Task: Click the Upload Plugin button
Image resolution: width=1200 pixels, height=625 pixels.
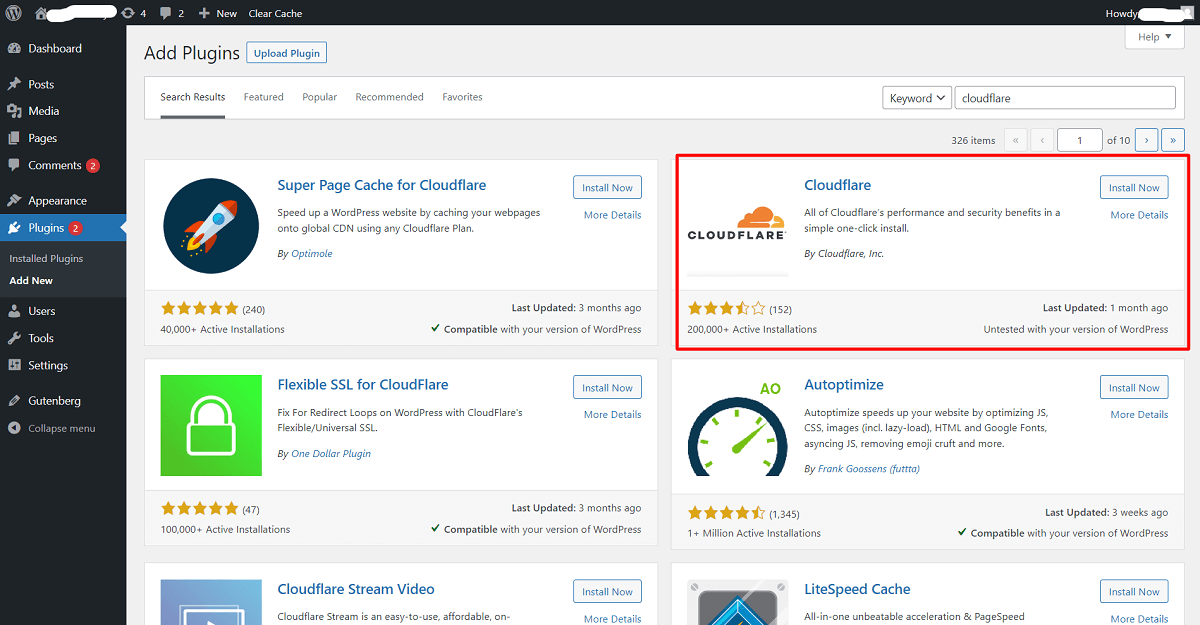Action: [286, 52]
